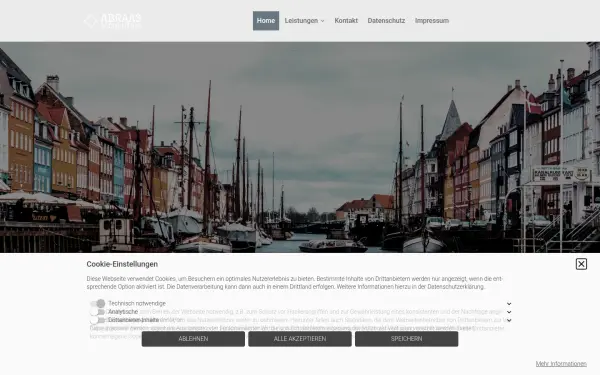Viewport: 600px width, 375px height.
Task: Click the ABRAAS logo in header
Action: click(113, 21)
